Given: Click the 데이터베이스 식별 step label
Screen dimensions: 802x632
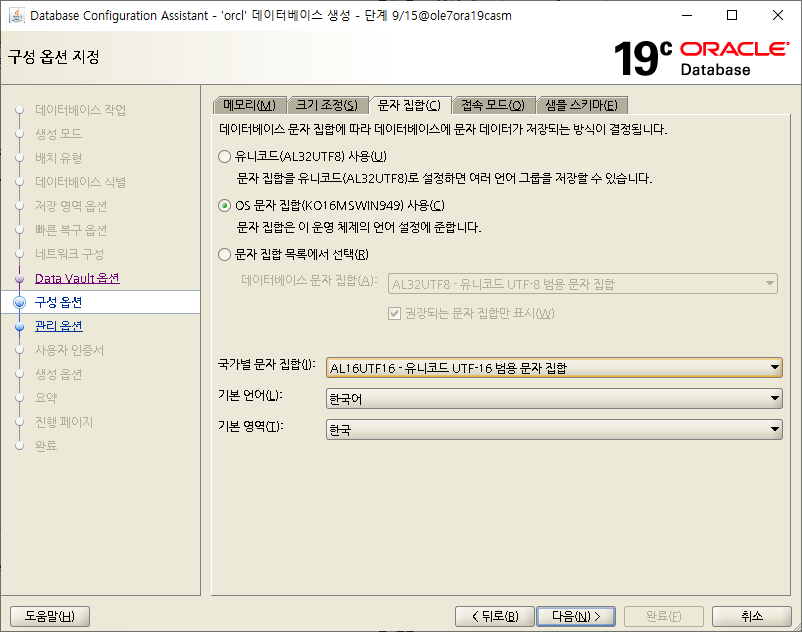Looking at the screenshot, I should tap(80, 182).
